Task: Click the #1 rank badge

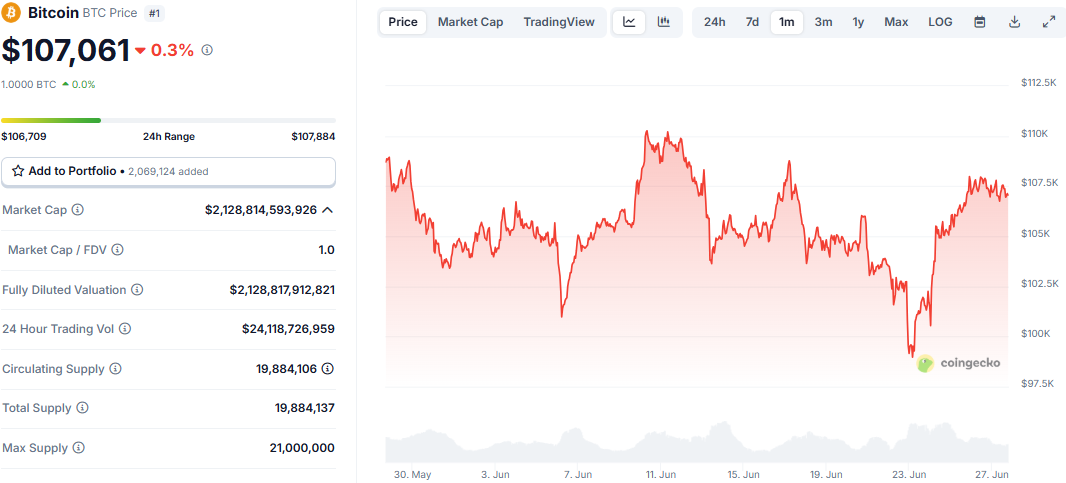Action: (154, 12)
